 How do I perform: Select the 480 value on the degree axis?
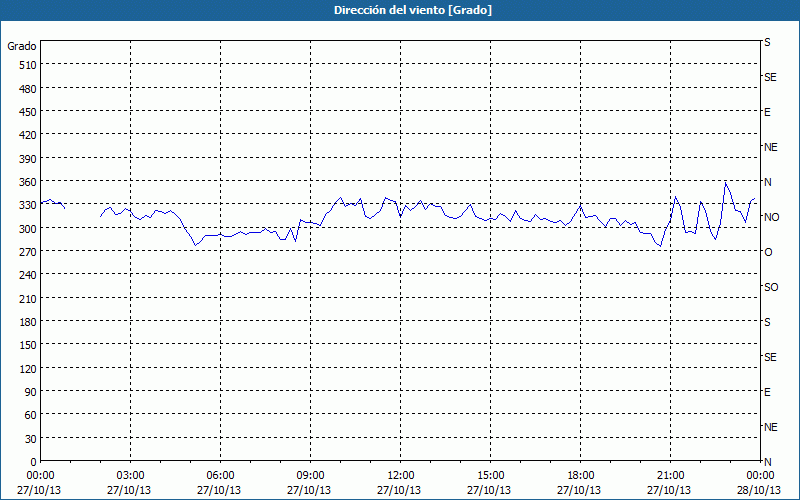click(28, 89)
